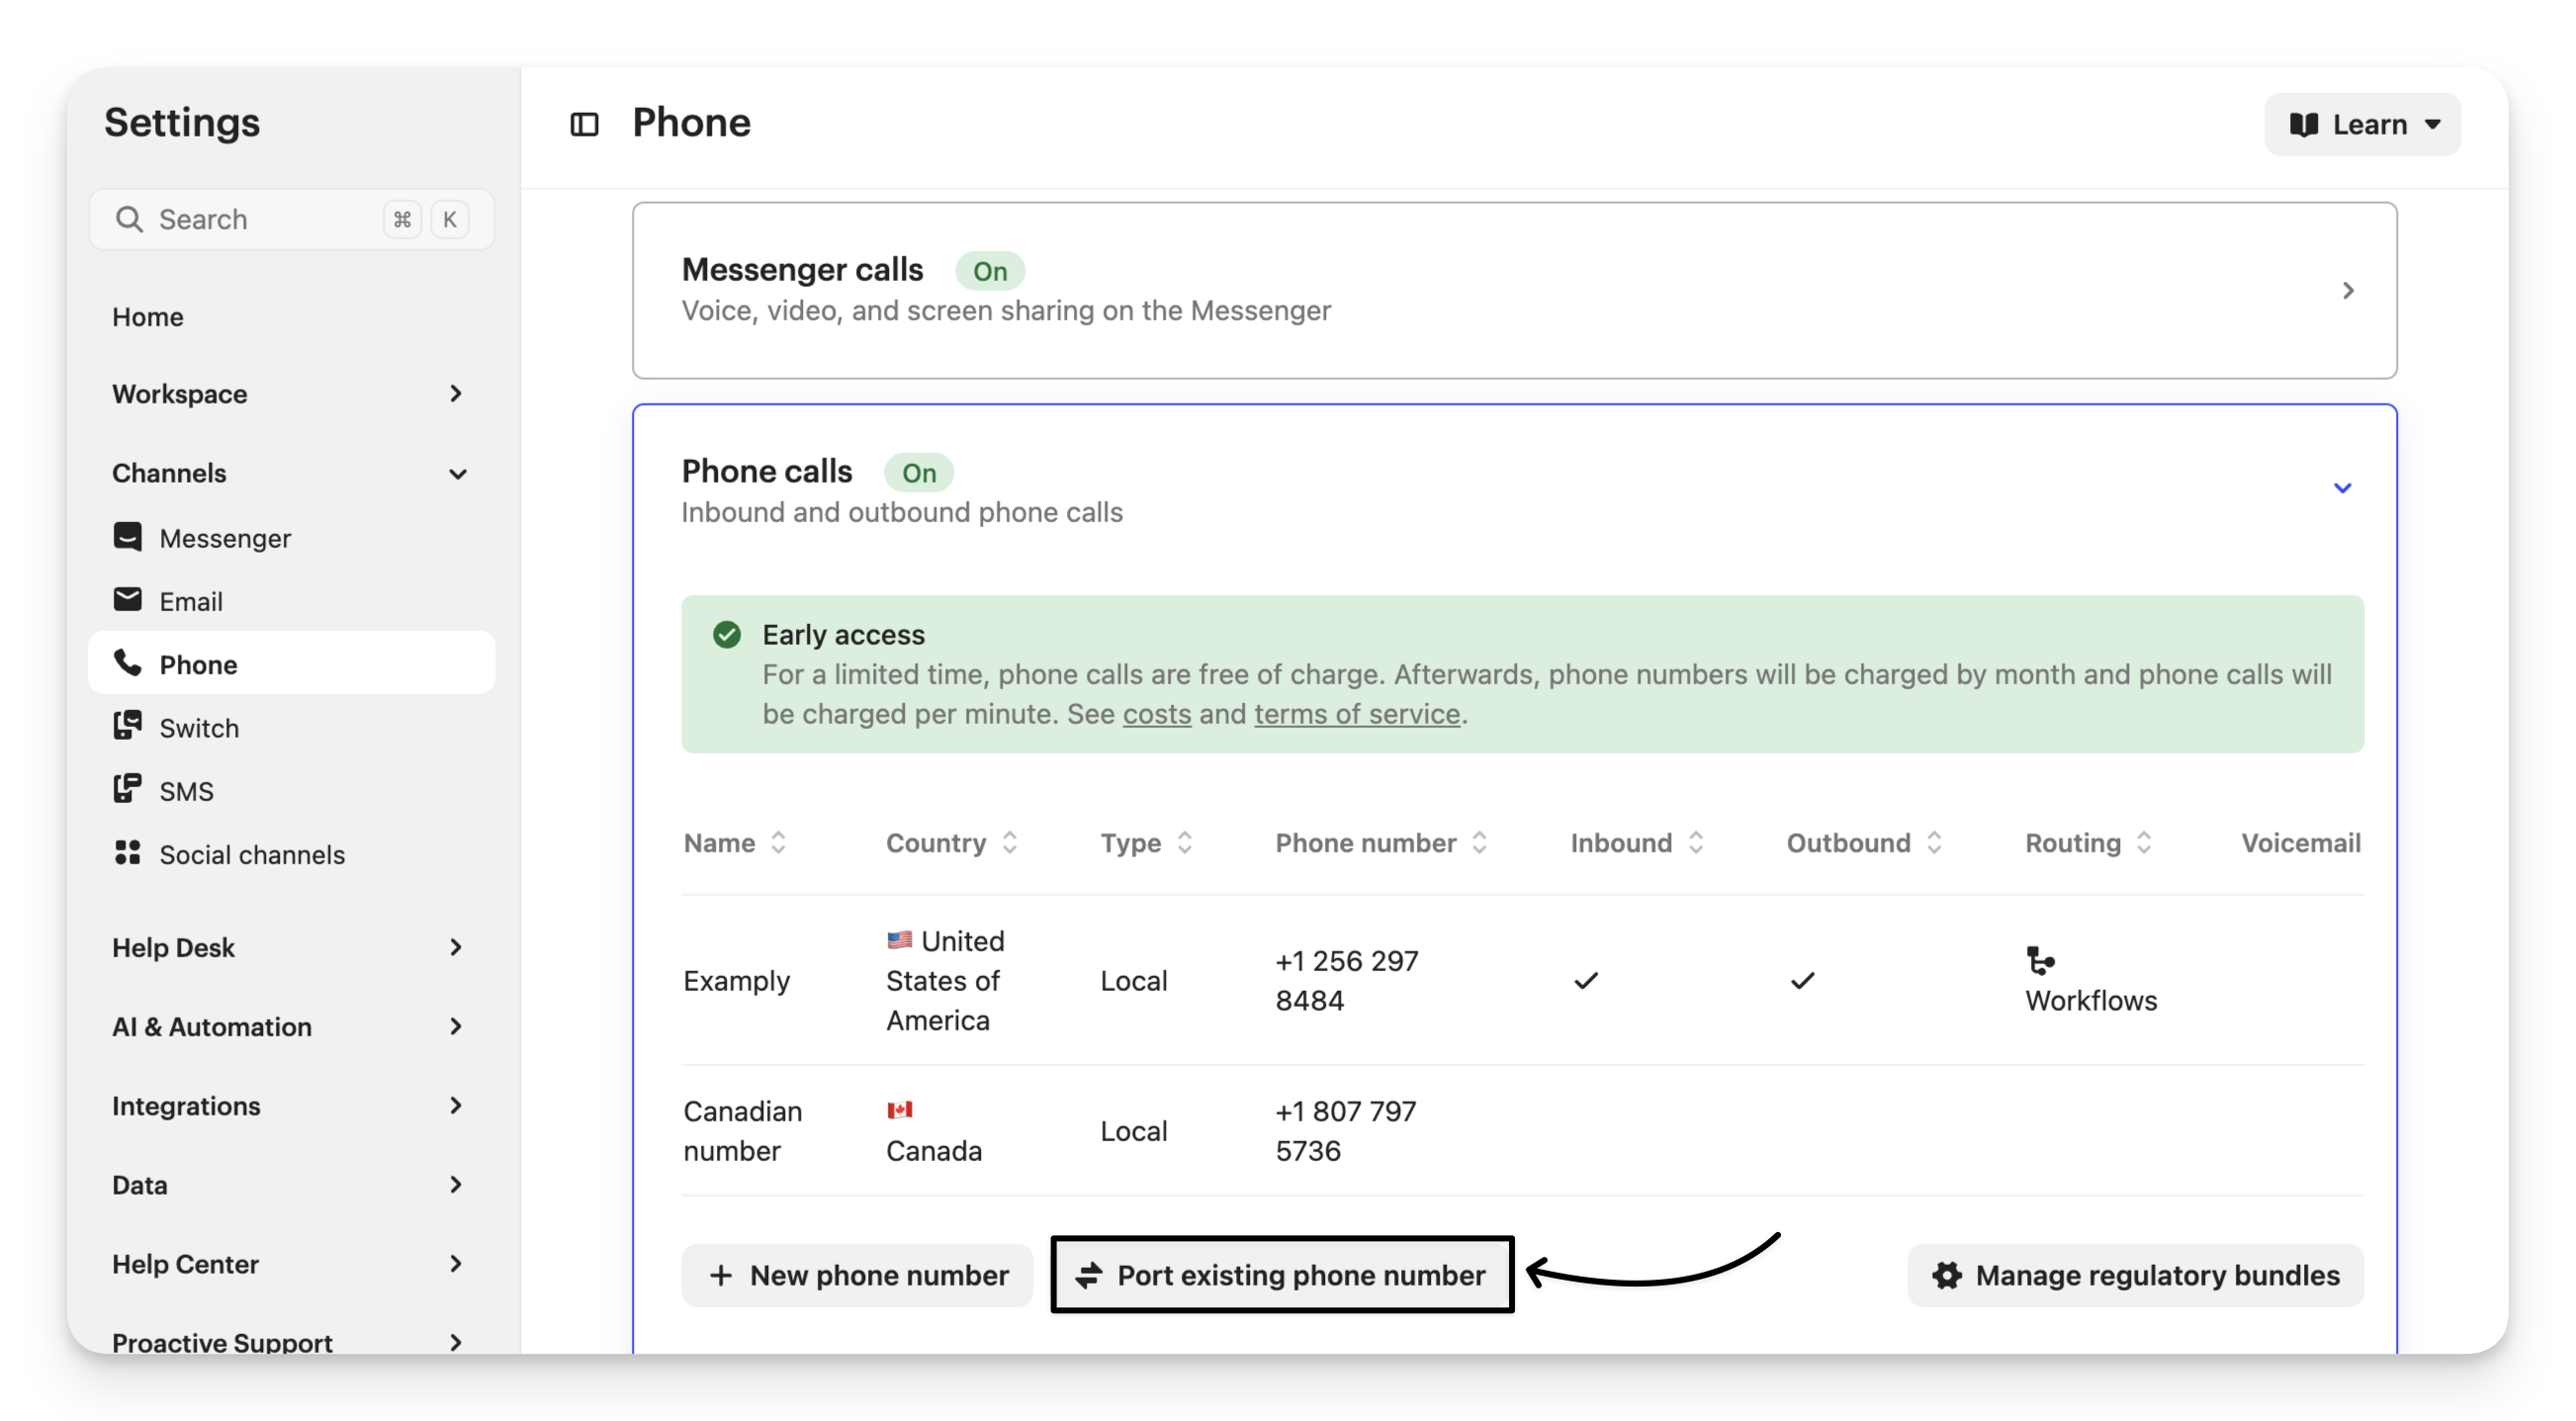This screenshot has height=1421, width=2576.
Task: Click the Workflows routing icon
Action: [x=2040, y=961]
